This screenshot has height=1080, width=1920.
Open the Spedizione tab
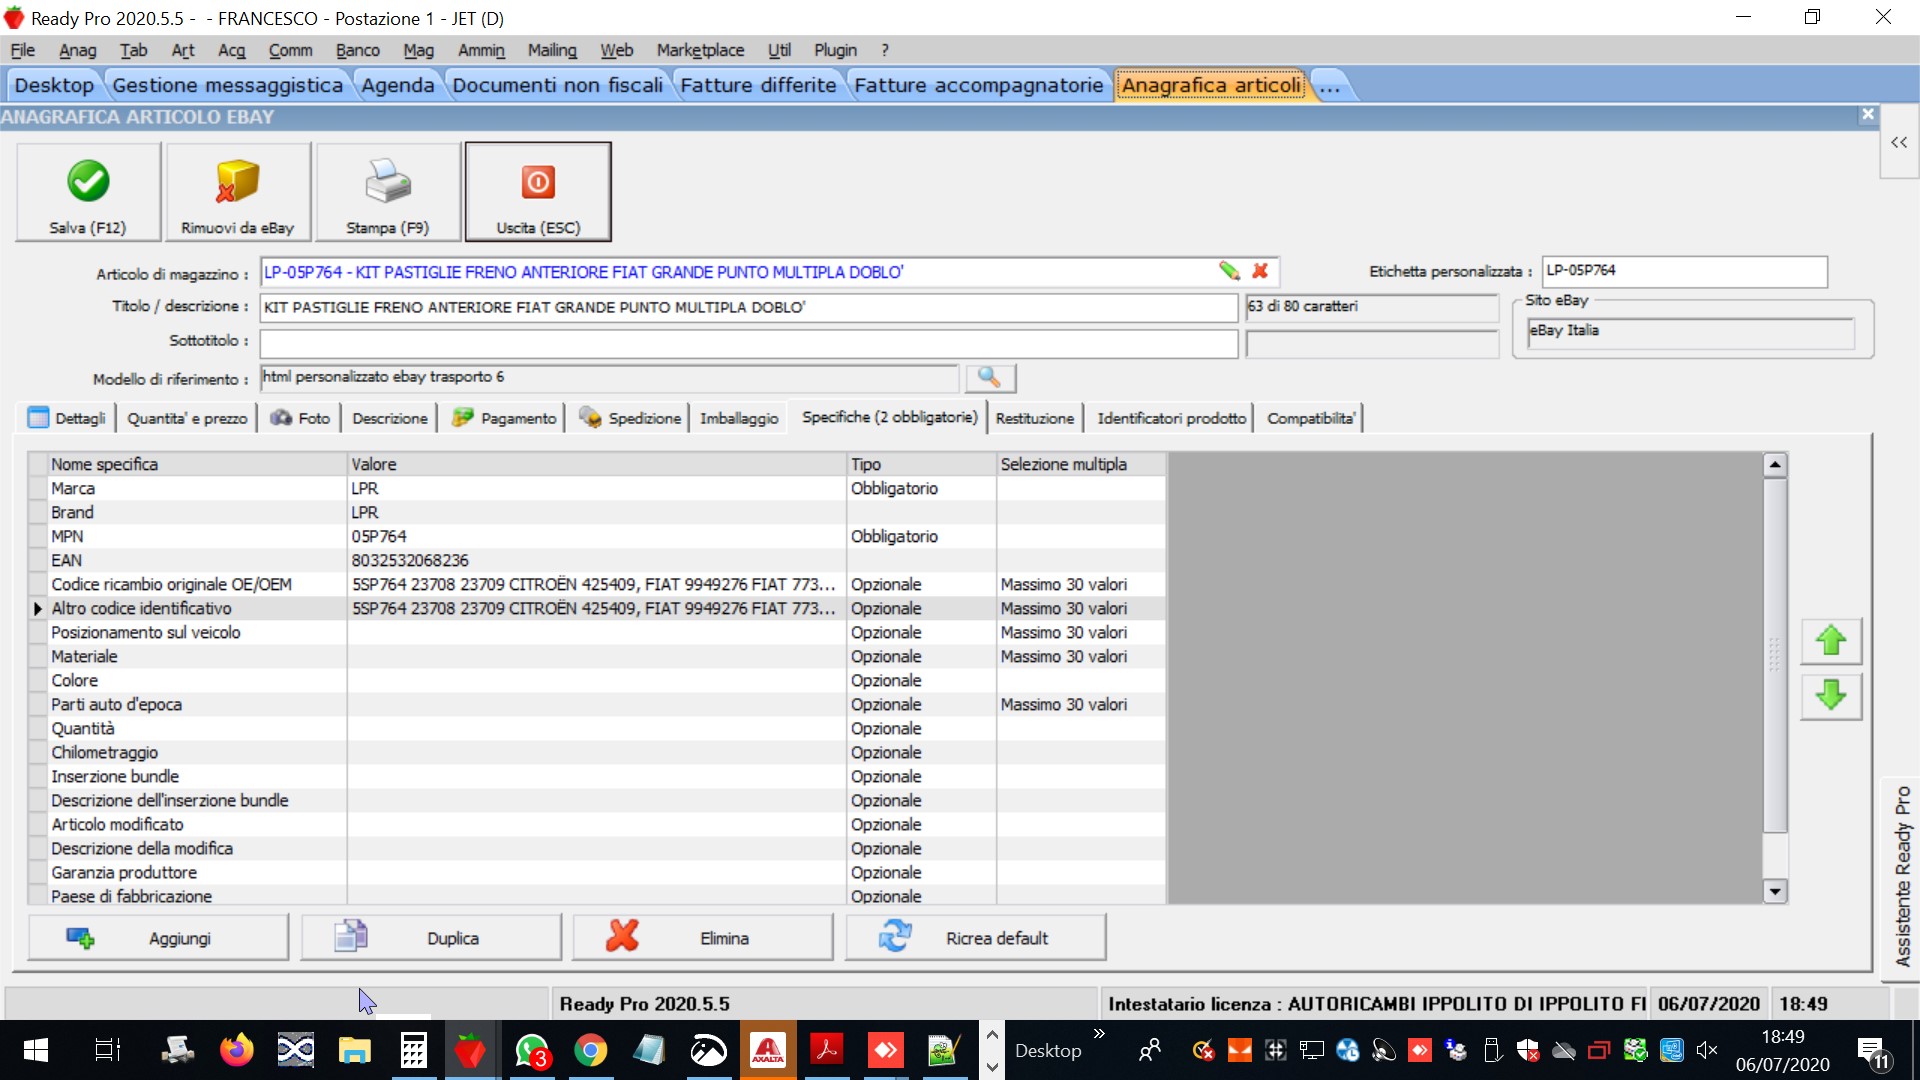coord(630,418)
